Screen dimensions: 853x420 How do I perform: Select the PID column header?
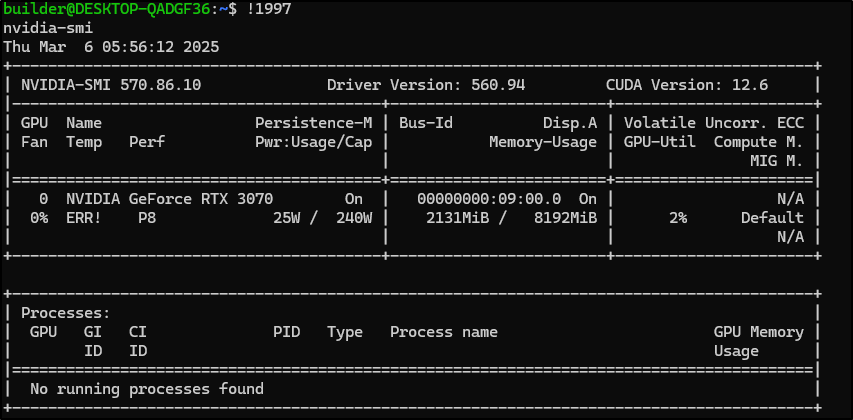[287, 332]
